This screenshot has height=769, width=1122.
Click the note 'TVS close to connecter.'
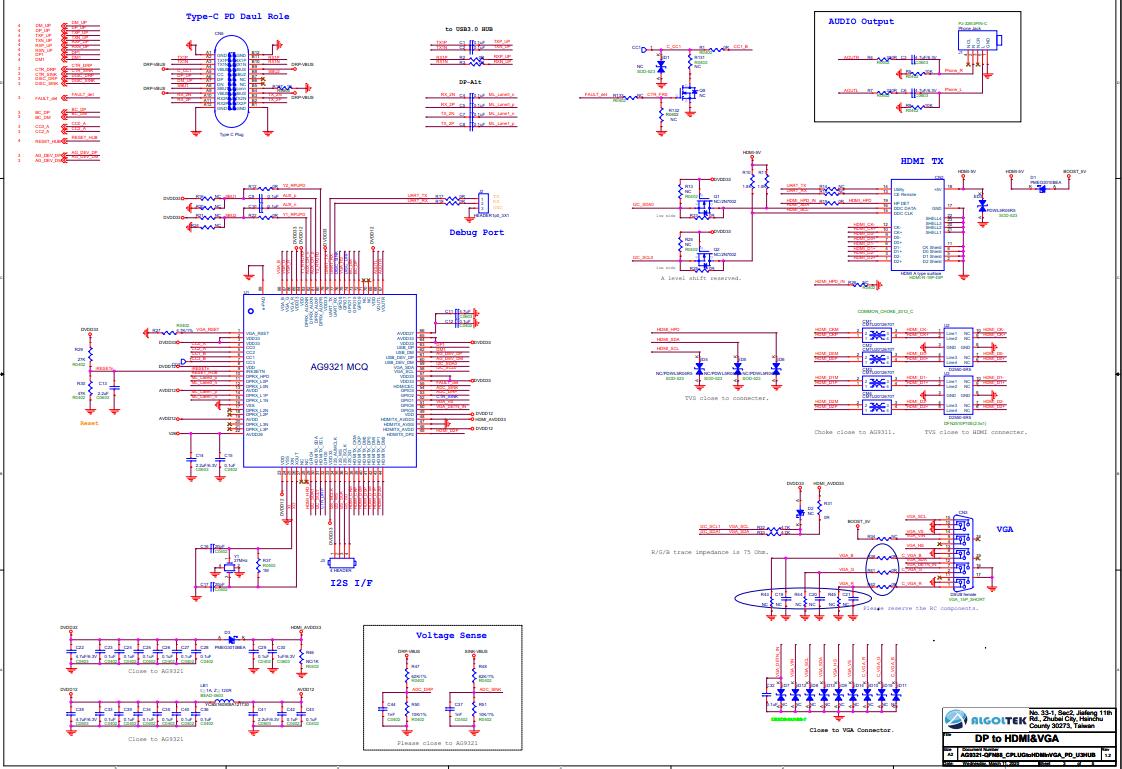(x=726, y=398)
